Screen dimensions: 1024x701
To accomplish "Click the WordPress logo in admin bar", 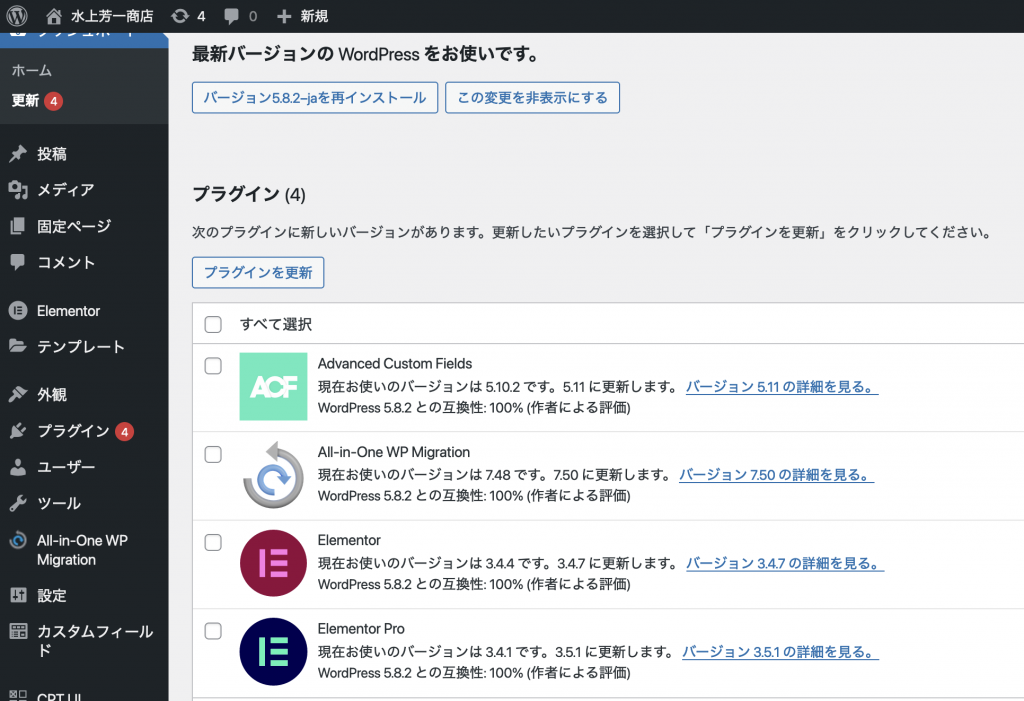I will 17,16.
